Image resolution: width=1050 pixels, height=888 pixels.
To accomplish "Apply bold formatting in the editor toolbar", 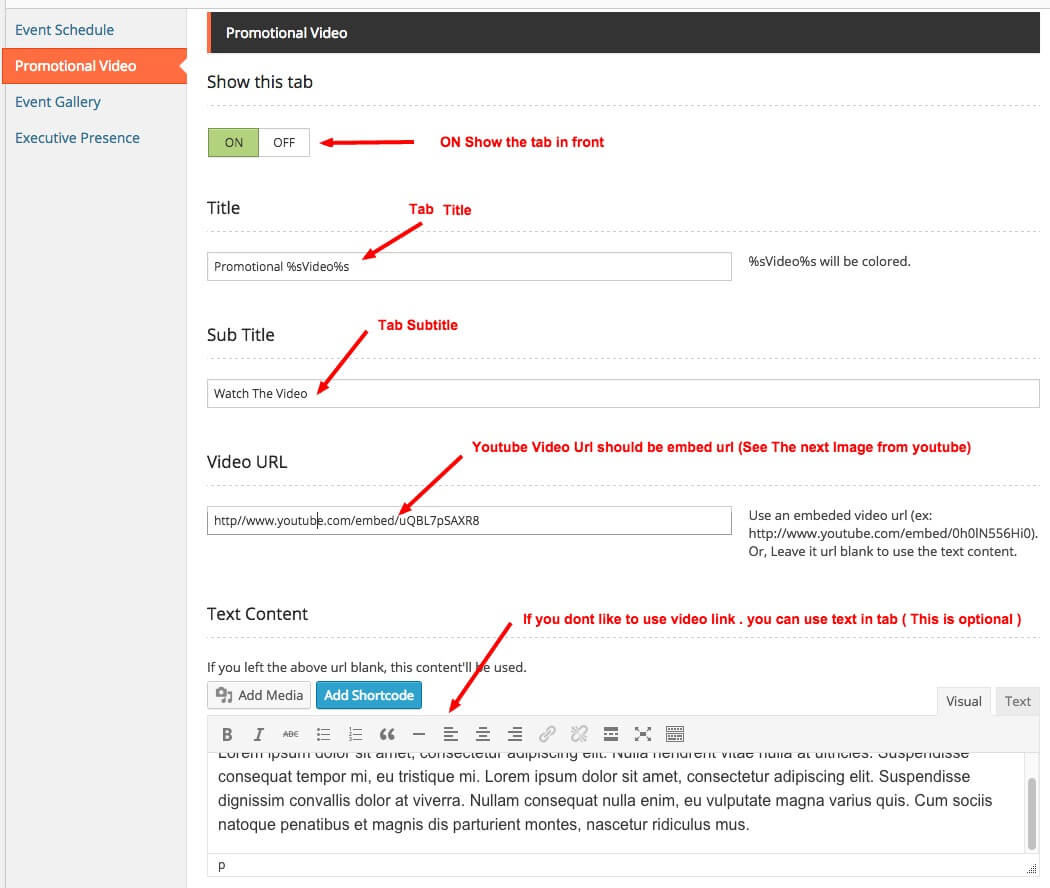I will tap(227, 734).
